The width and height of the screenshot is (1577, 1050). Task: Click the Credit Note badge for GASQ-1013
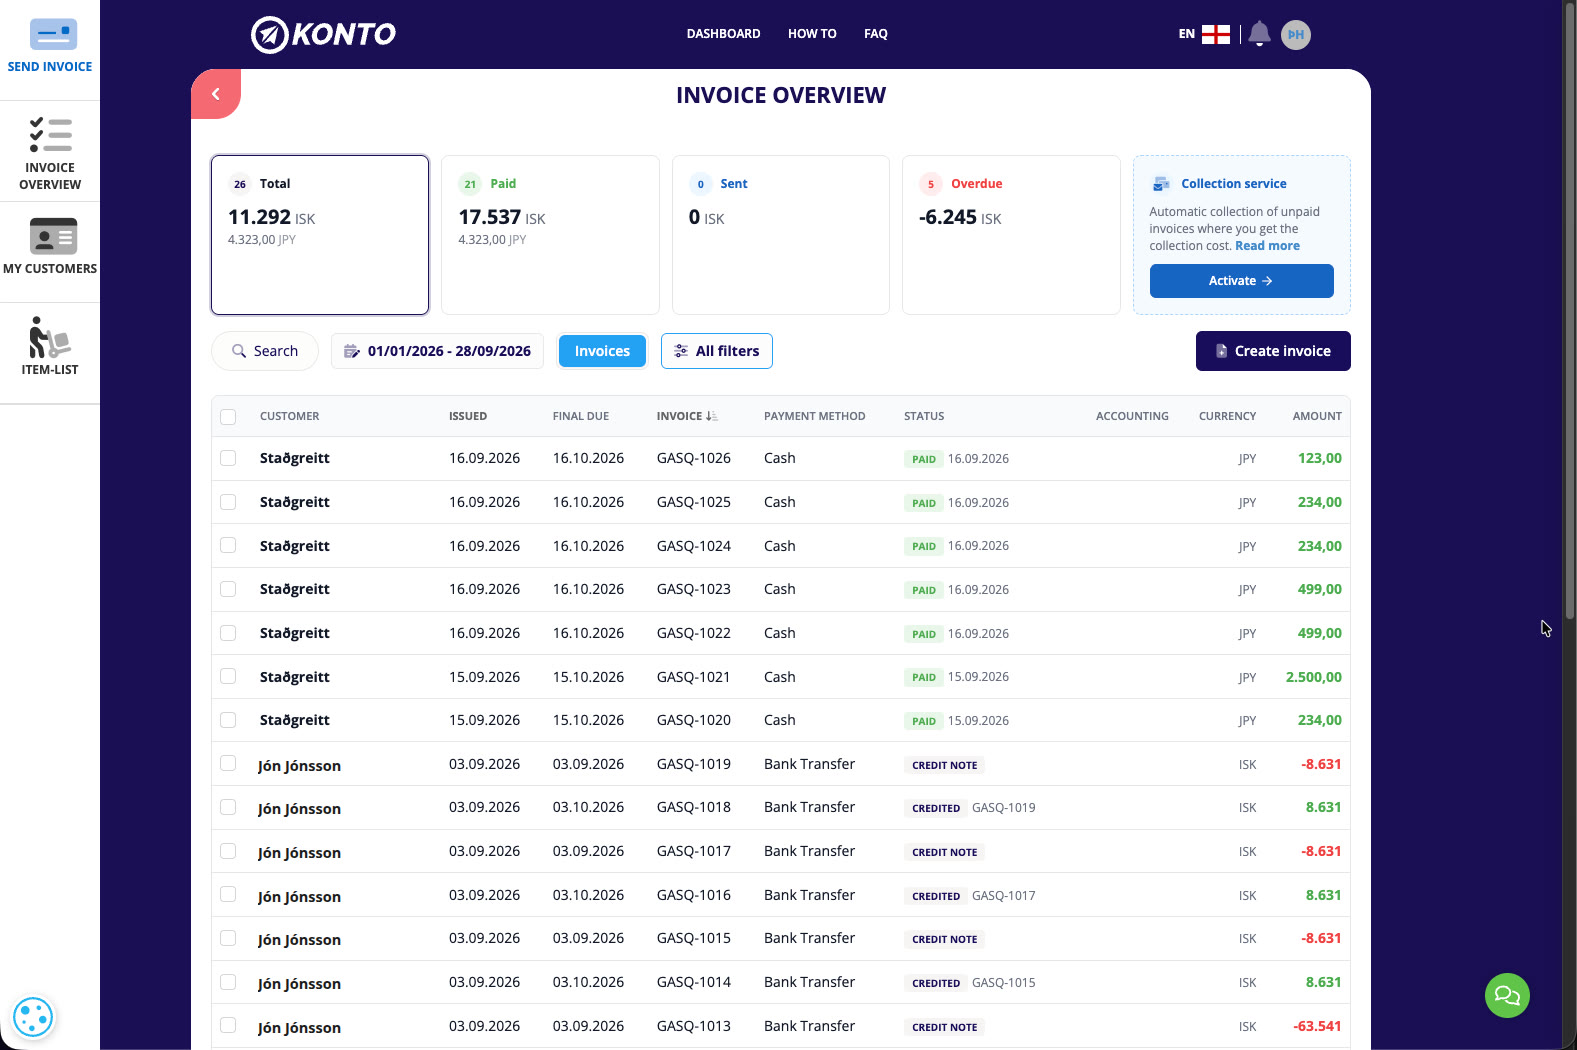click(x=944, y=1027)
